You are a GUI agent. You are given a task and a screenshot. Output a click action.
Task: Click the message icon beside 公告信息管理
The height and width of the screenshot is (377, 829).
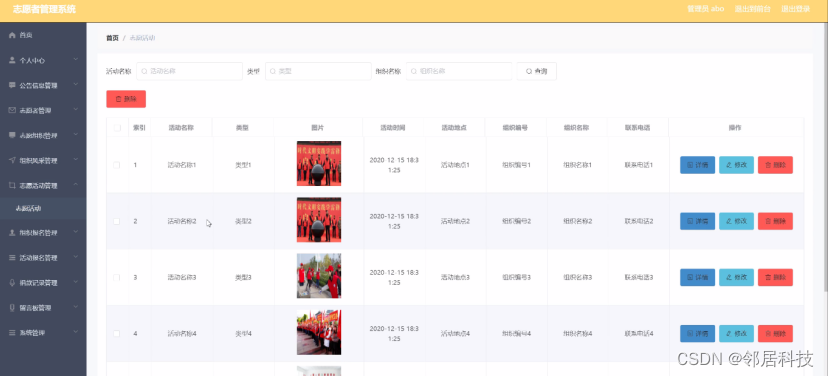[12, 85]
